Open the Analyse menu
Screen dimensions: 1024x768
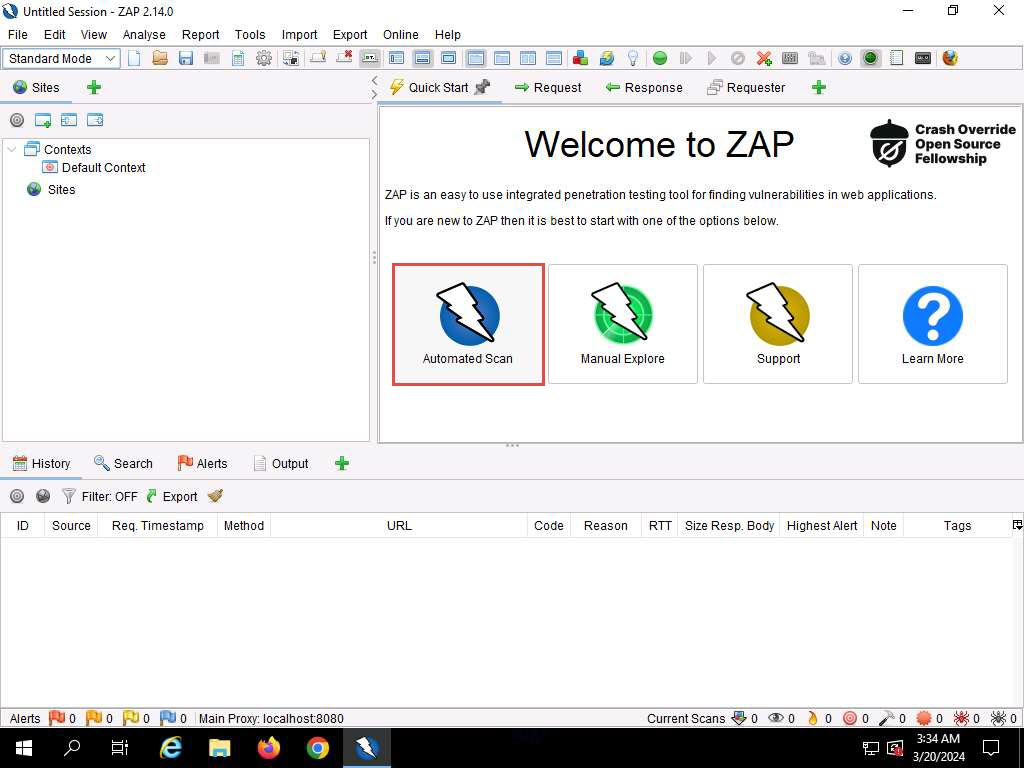[144, 34]
